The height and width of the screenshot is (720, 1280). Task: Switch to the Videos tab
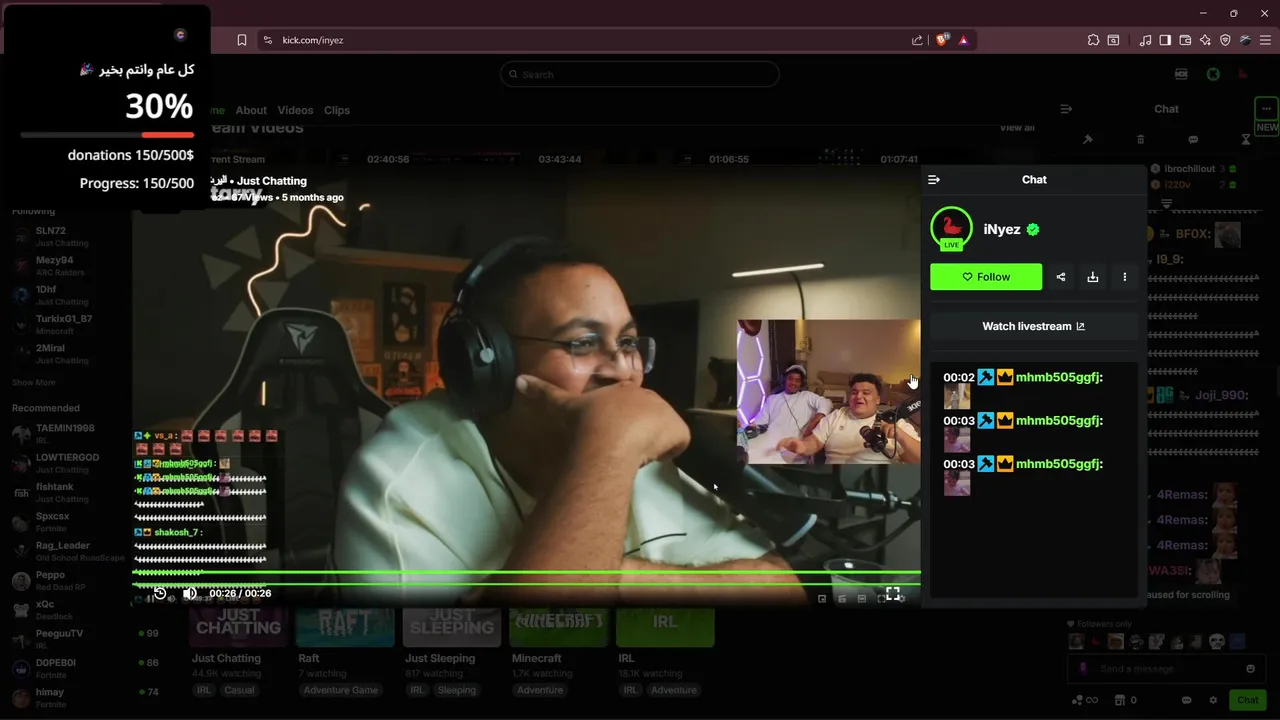(295, 110)
